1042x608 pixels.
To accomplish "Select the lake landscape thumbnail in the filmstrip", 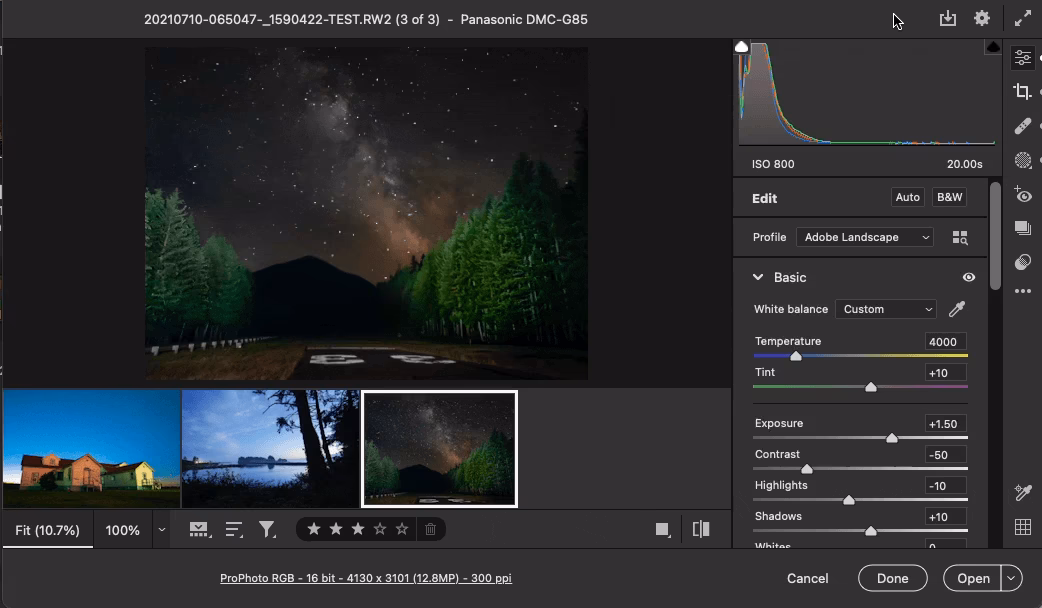I will [269, 447].
